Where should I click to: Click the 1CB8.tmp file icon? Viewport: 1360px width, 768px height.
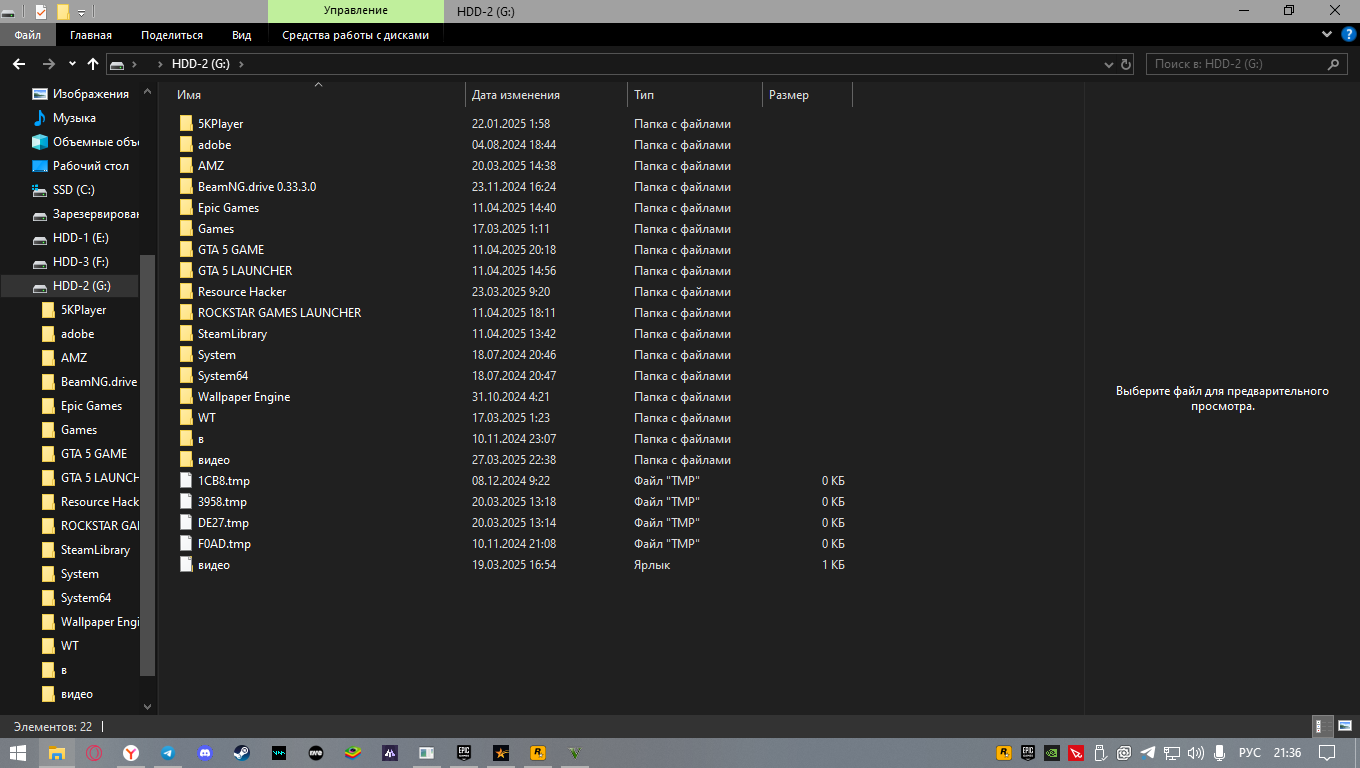(x=185, y=481)
